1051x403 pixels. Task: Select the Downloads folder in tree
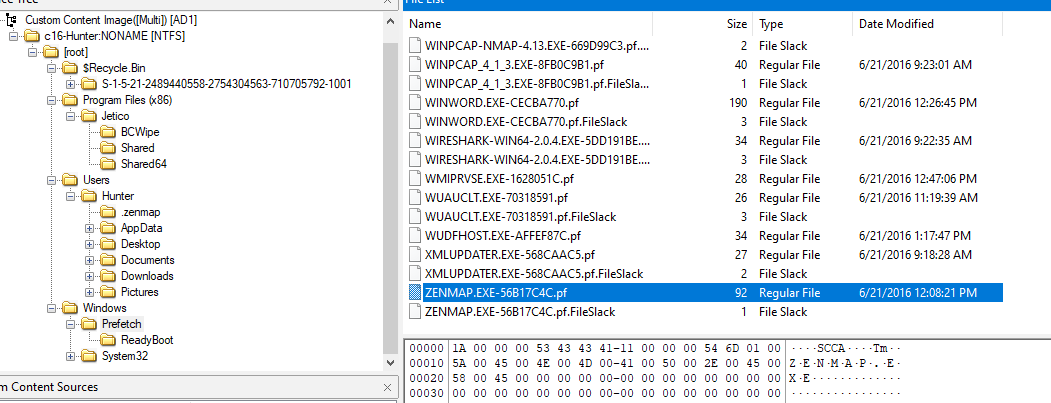tap(147, 276)
